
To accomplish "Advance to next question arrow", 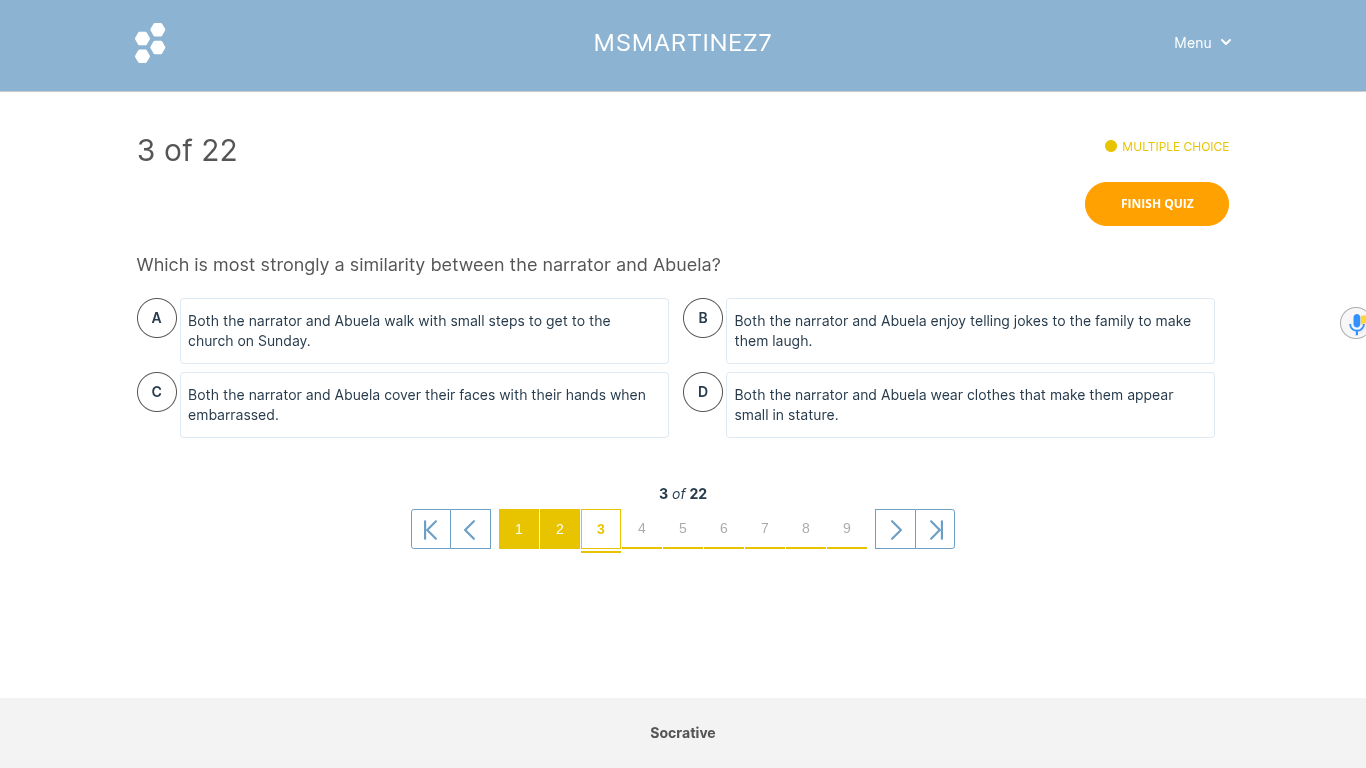I will (x=895, y=529).
